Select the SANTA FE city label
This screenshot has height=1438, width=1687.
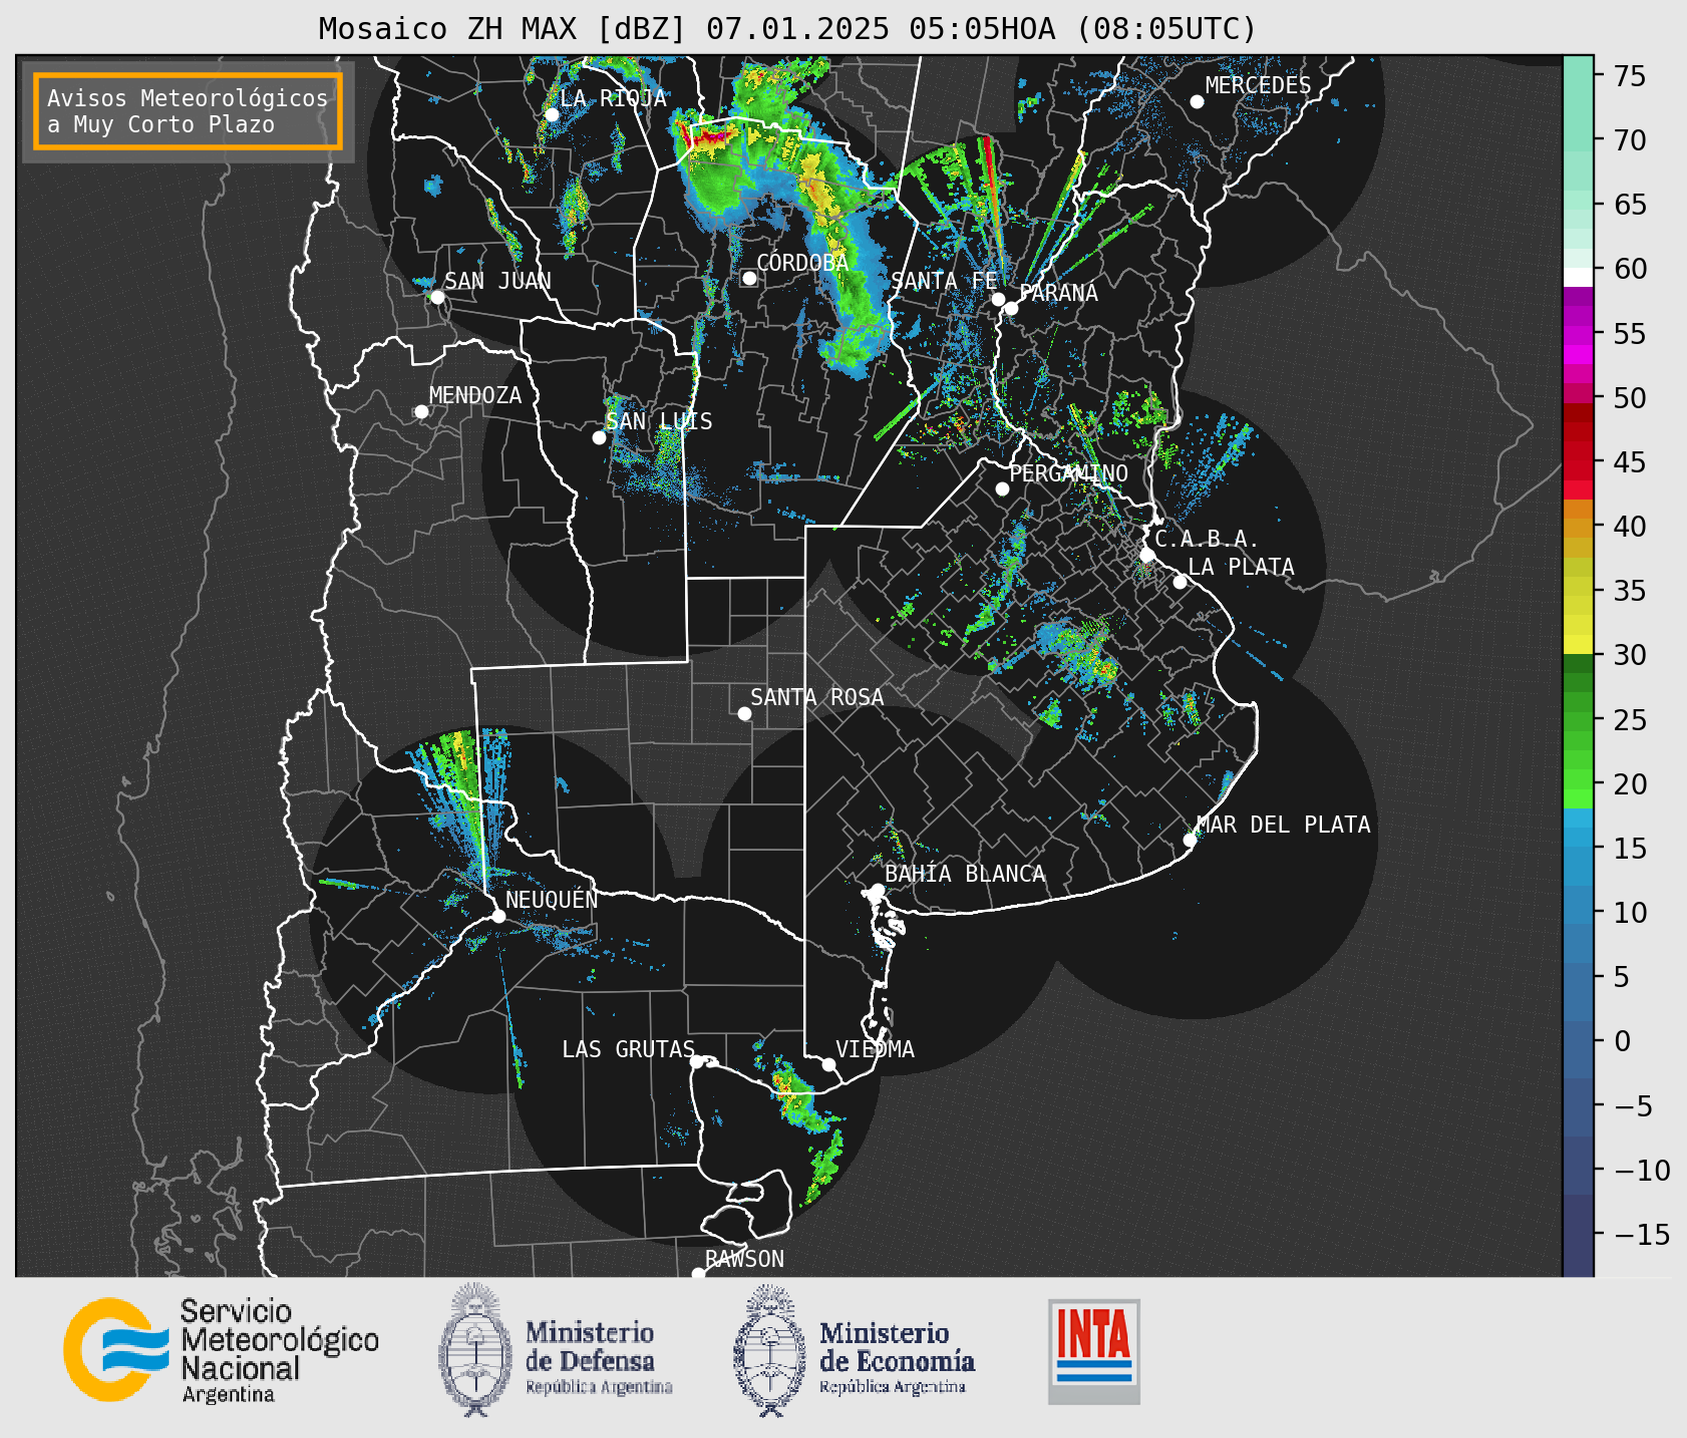click(944, 281)
